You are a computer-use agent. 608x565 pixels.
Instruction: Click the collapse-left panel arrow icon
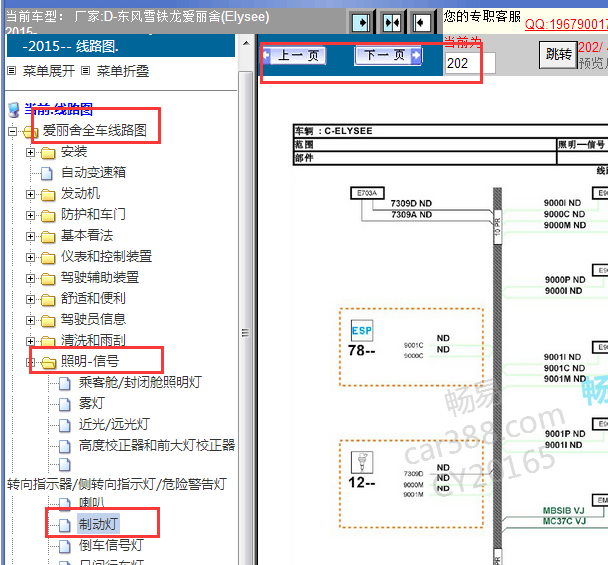click(421, 22)
